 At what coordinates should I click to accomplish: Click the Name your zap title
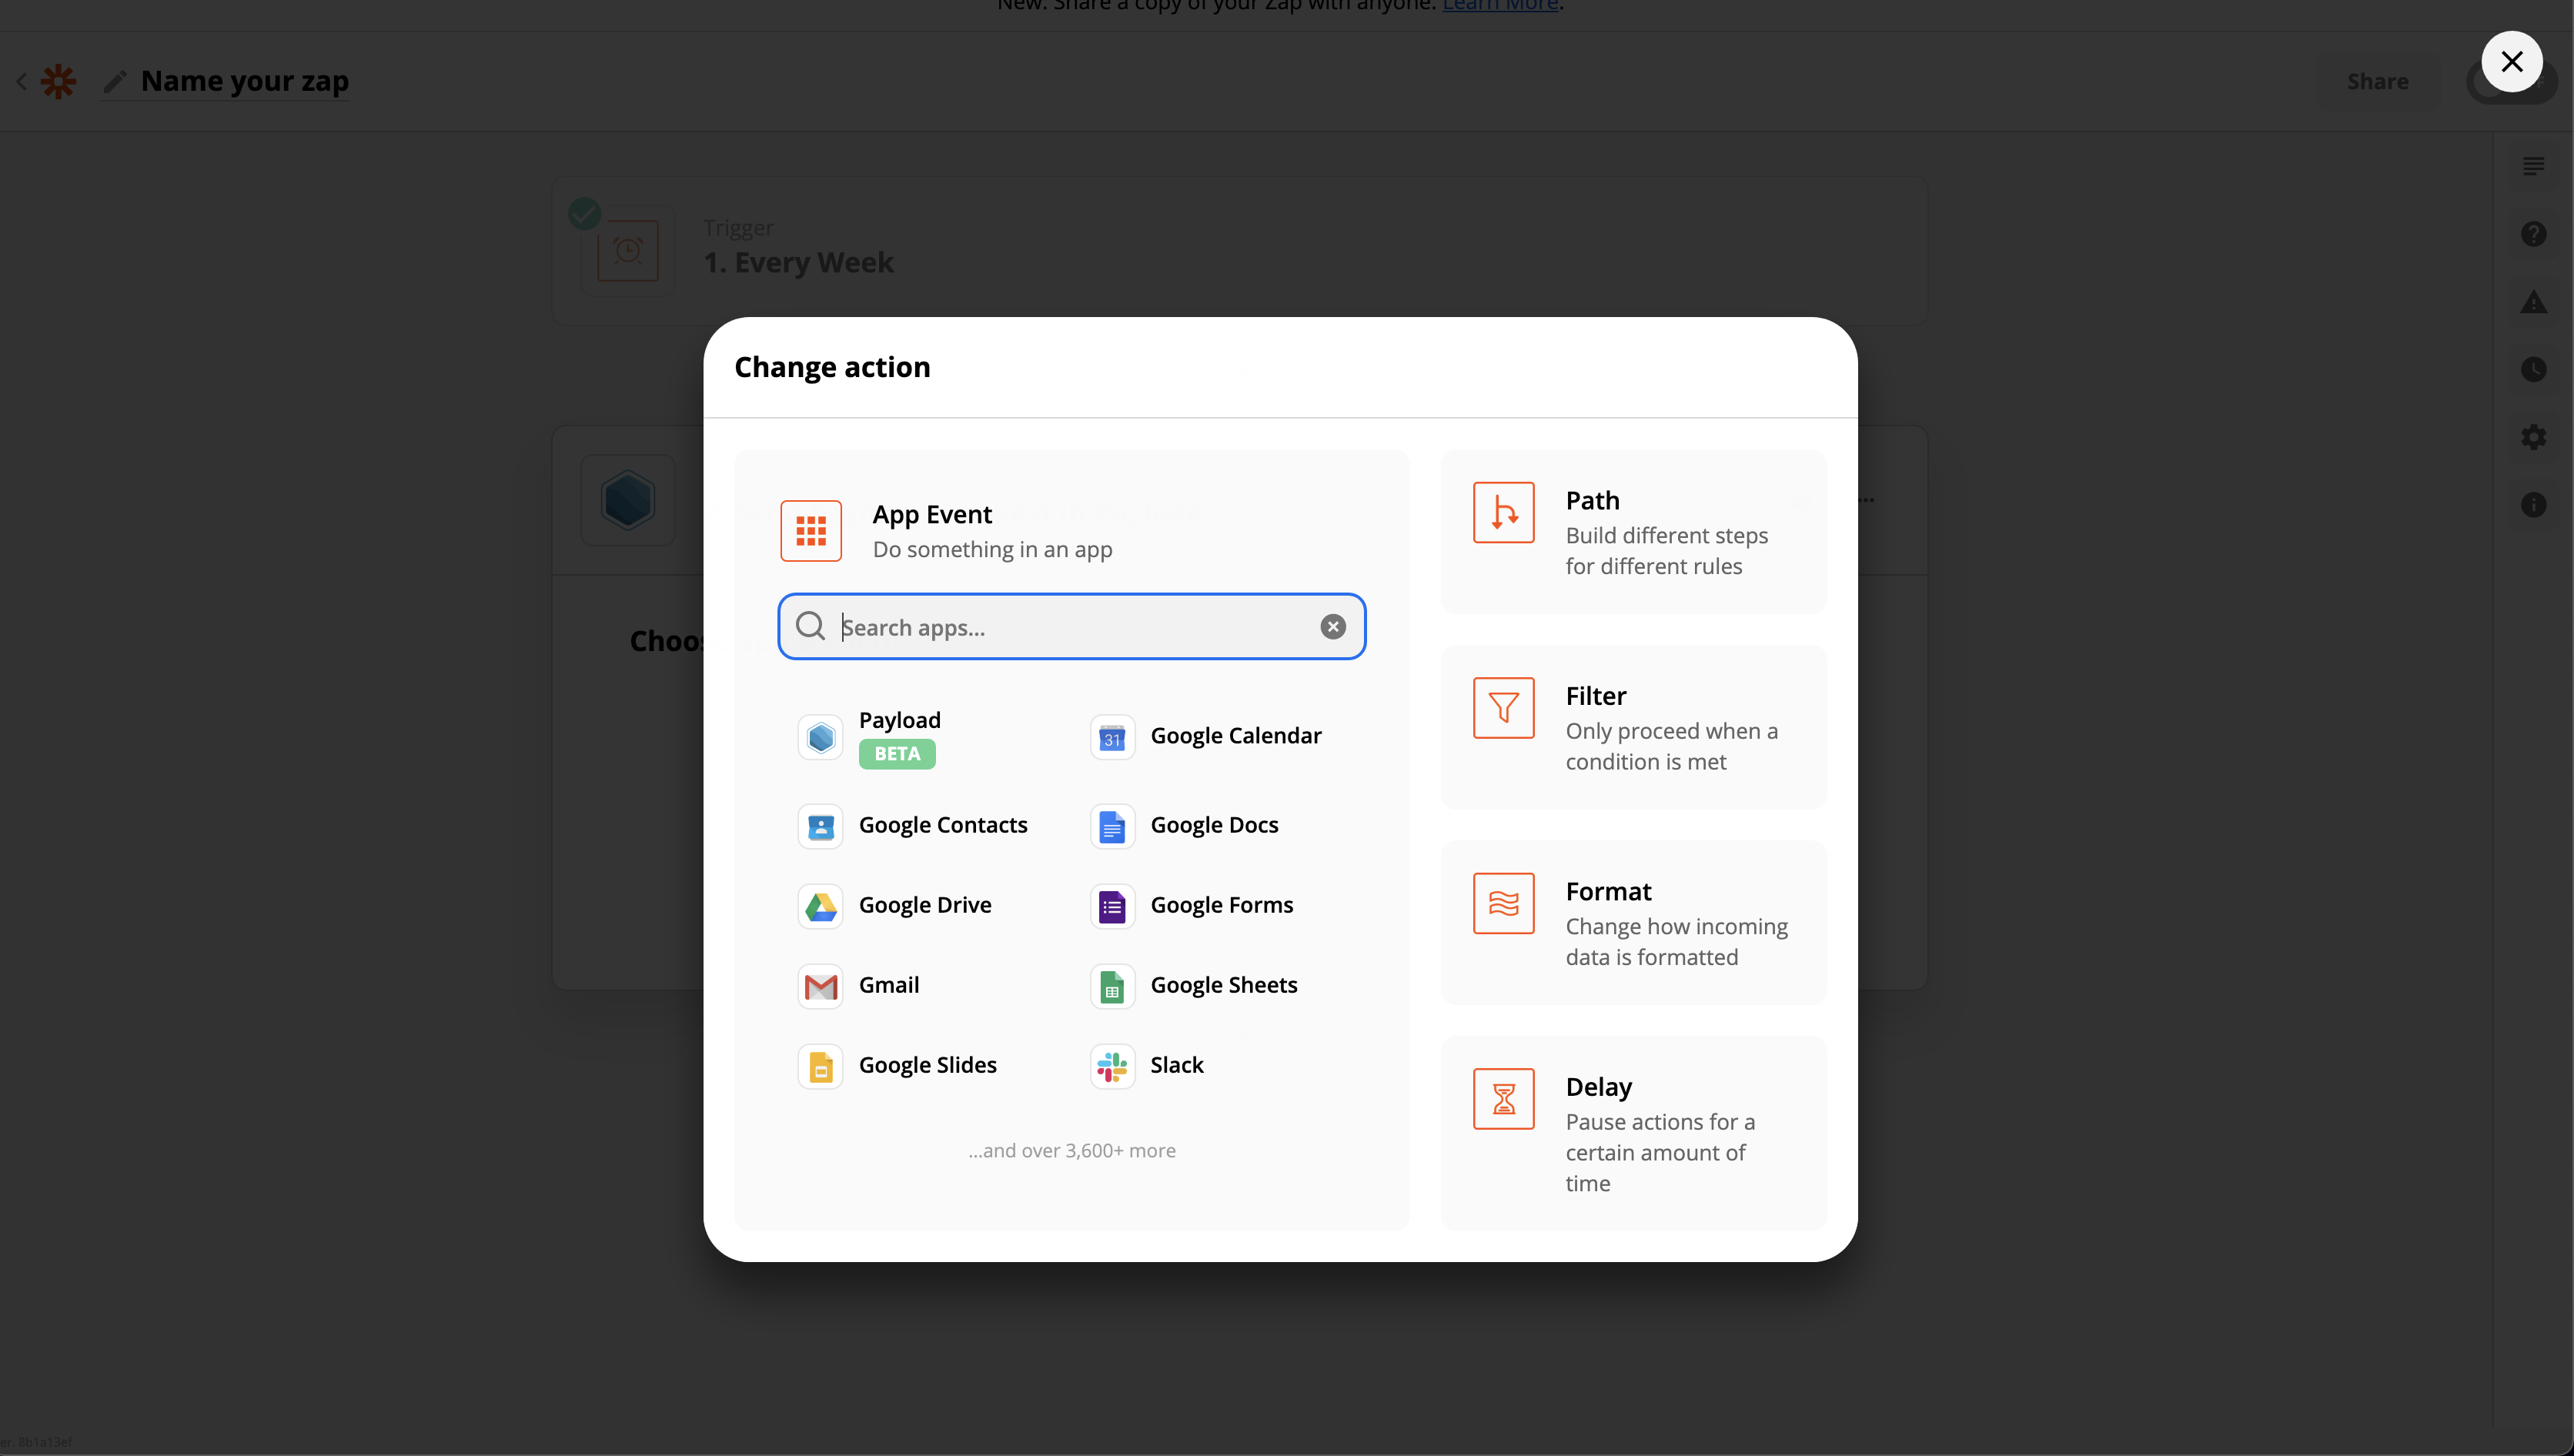coord(245,81)
